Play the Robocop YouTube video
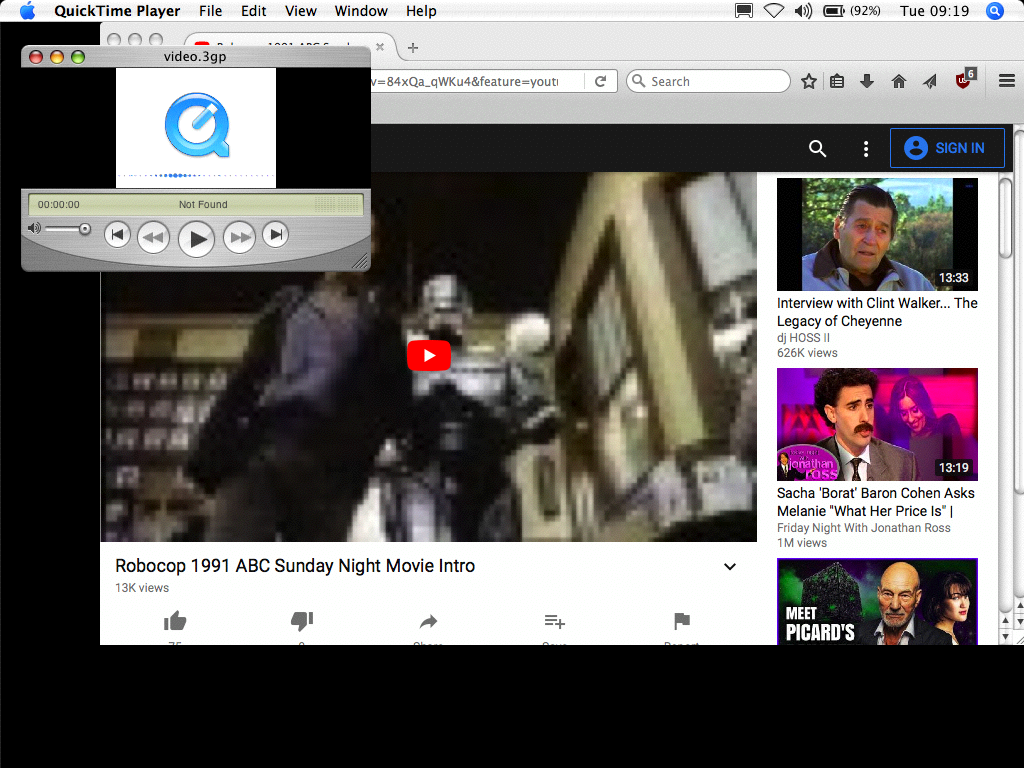 428,355
